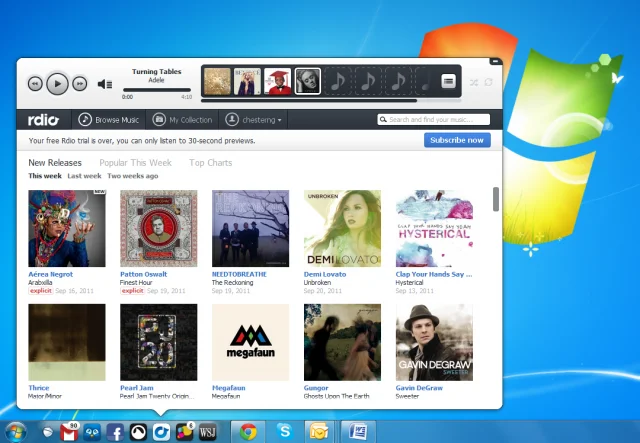Switch to the New Releases tab
Image resolution: width=640 pixels, height=443 pixels.
point(55,163)
